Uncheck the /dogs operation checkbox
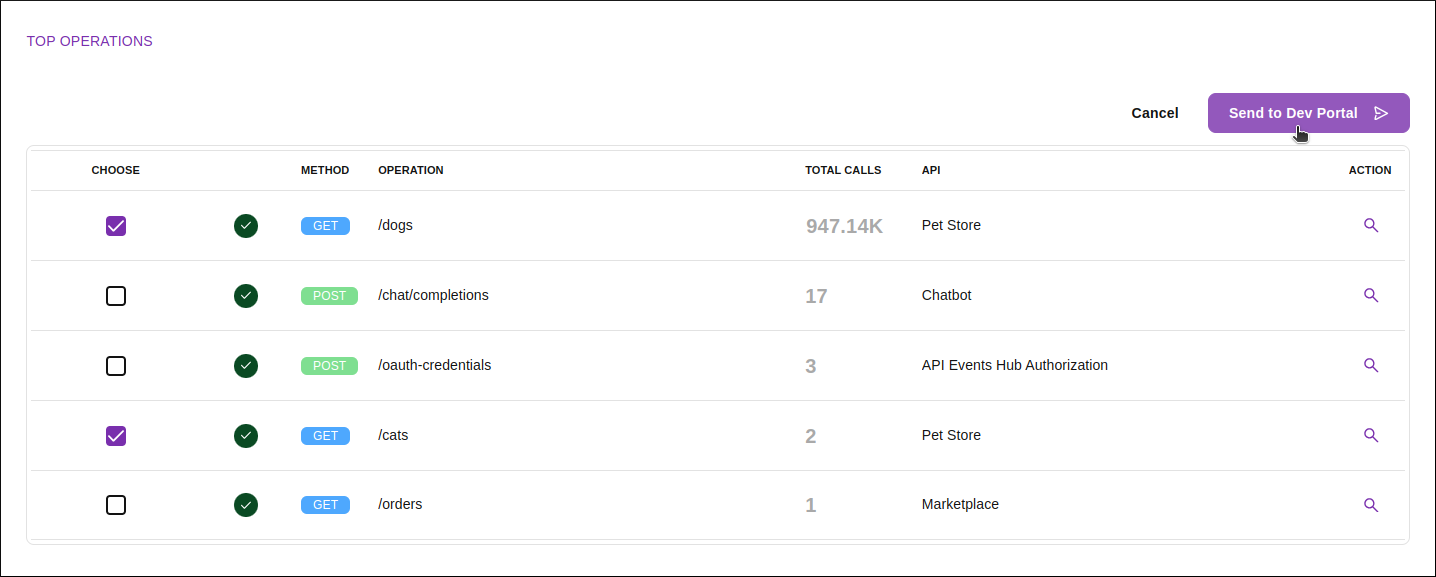This screenshot has width=1436, height=577. point(116,226)
